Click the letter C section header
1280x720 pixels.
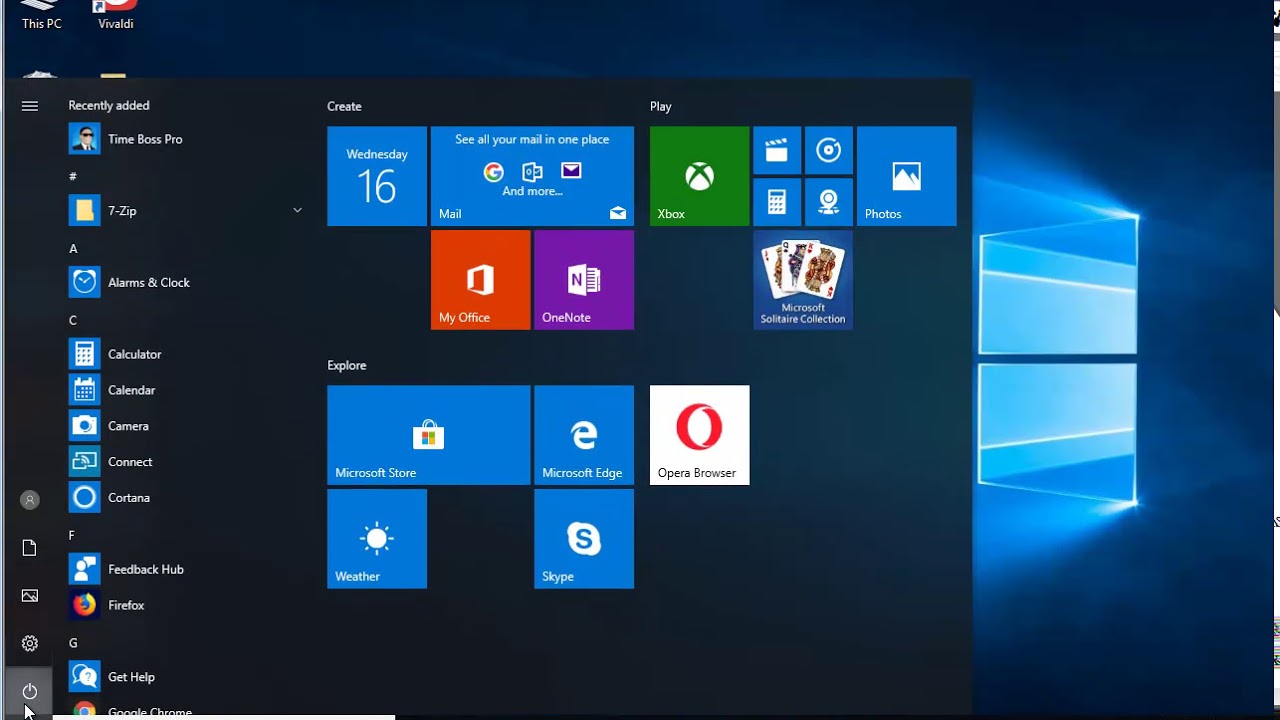click(x=73, y=321)
